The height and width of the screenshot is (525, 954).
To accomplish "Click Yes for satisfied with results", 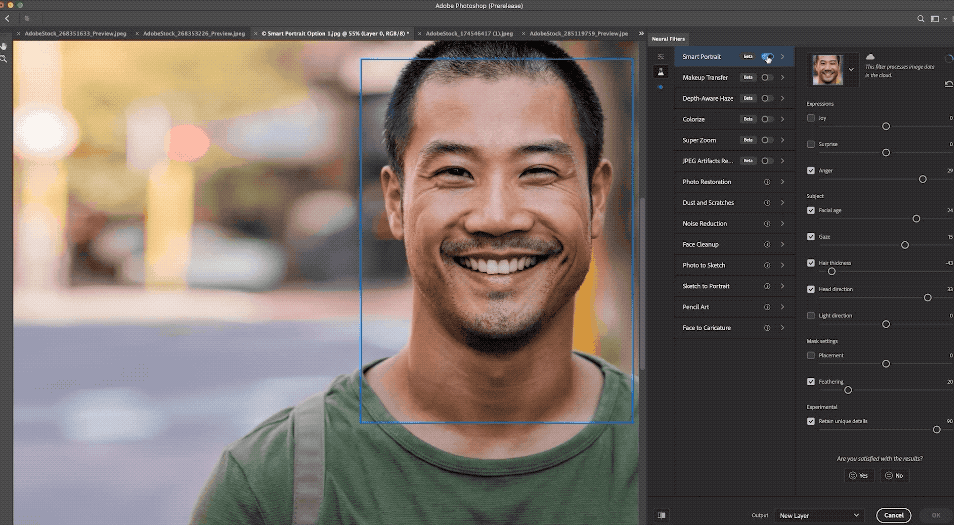I will tap(857, 476).
